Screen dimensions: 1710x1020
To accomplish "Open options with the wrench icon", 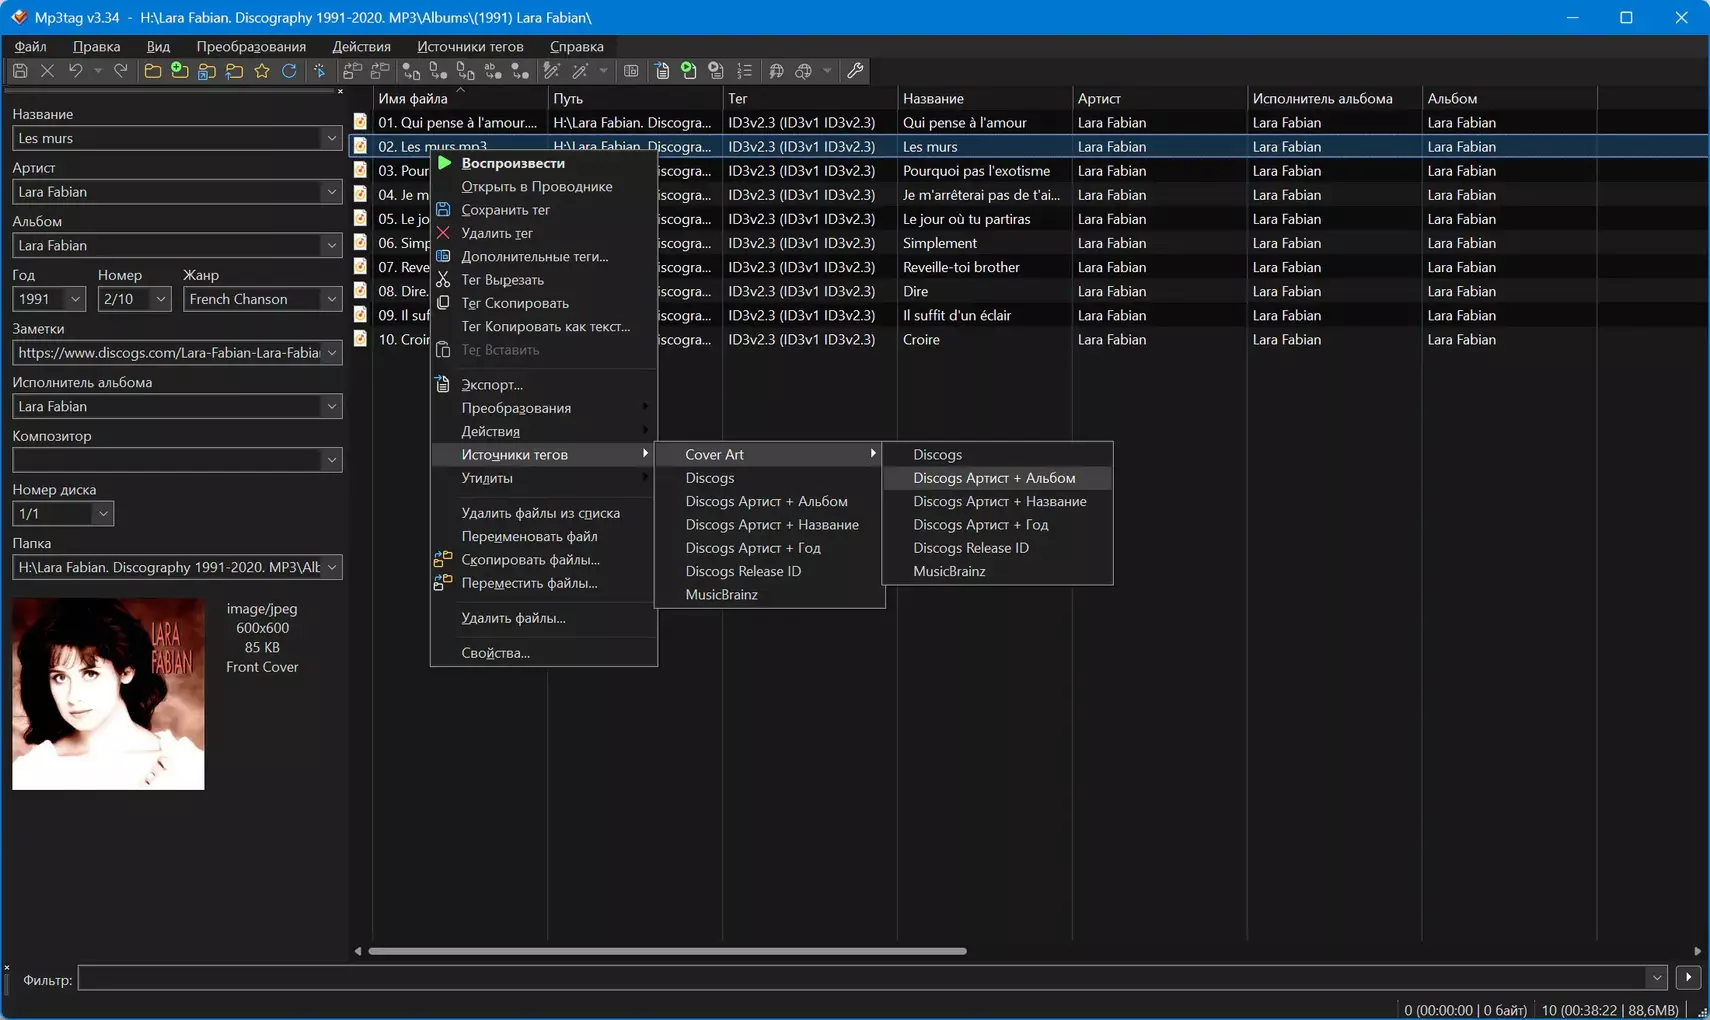I will tap(855, 71).
